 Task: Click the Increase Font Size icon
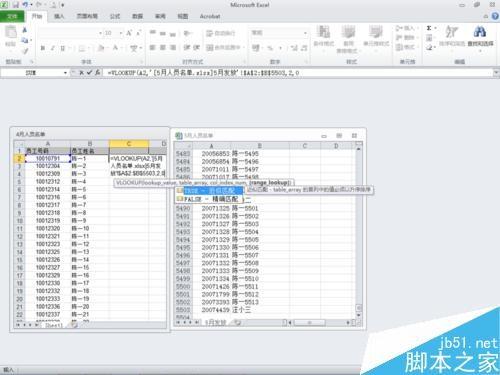[129, 33]
